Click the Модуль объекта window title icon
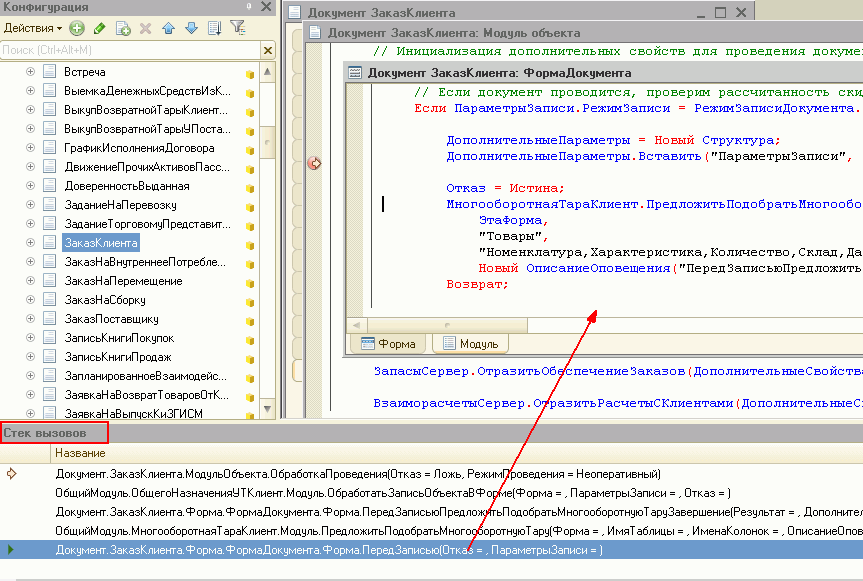 coord(315,32)
